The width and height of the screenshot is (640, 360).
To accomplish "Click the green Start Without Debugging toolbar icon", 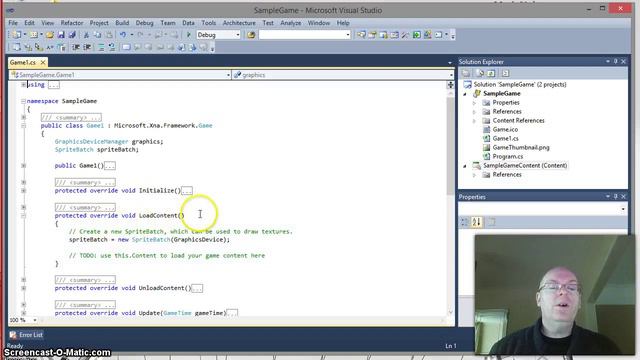I will (416, 35).
